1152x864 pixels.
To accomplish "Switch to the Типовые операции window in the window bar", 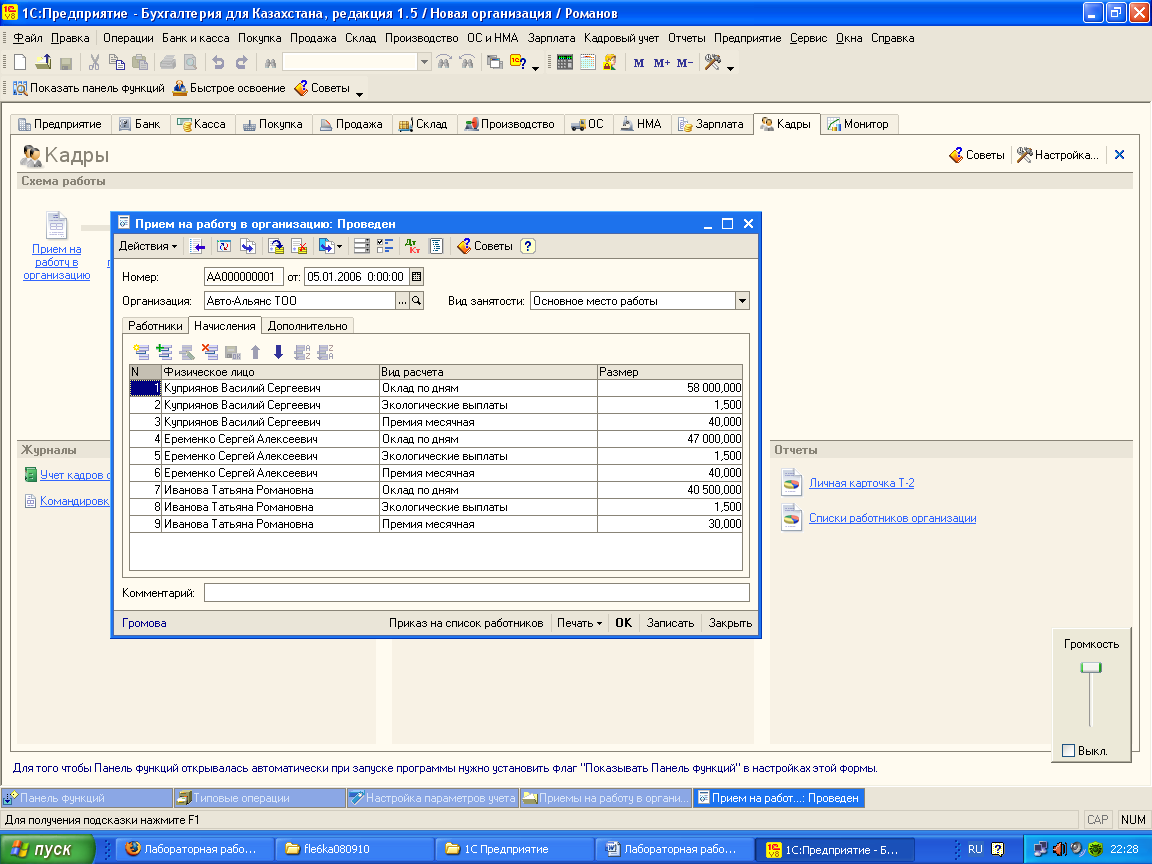I will [x=259, y=798].
